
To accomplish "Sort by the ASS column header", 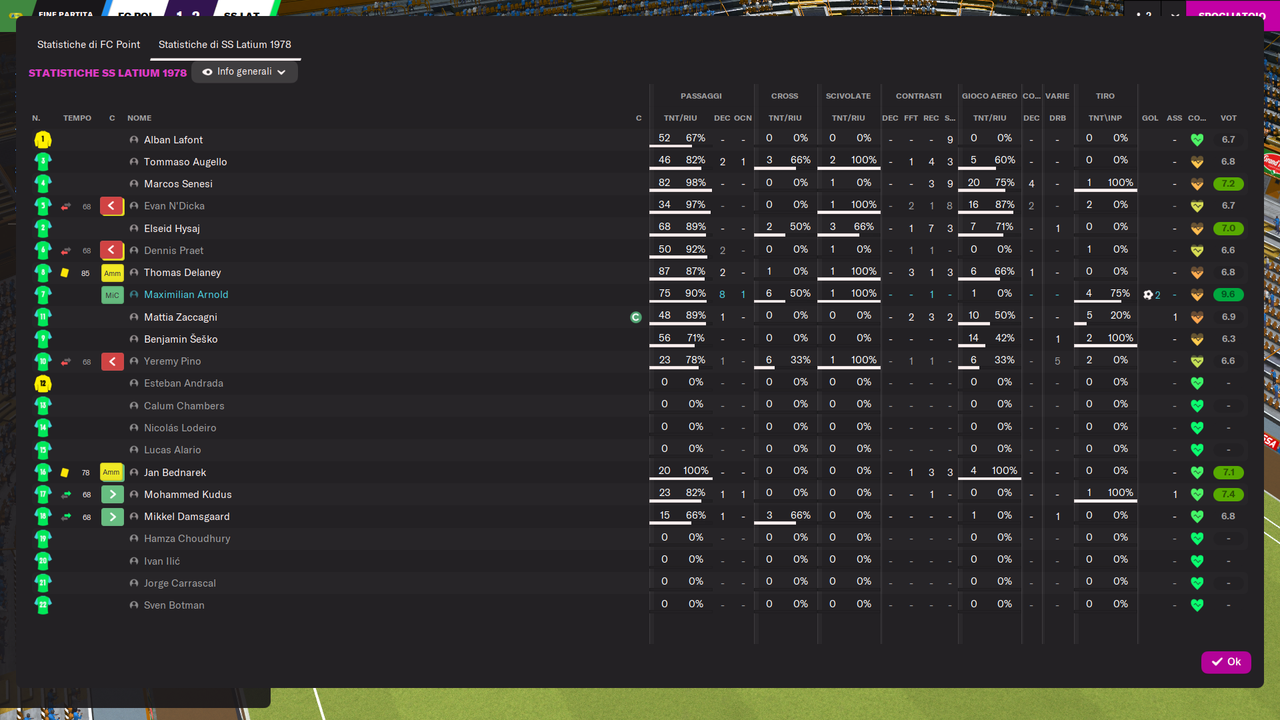I will [1174, 118].
